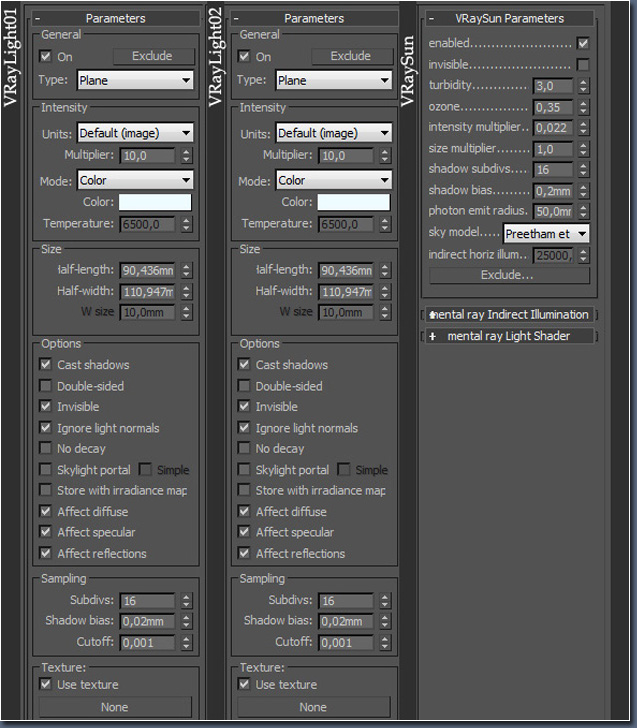Enable Skylight portal in VRayLight02
The width and height of the screenshot is (637, 728).
(245, 470)
